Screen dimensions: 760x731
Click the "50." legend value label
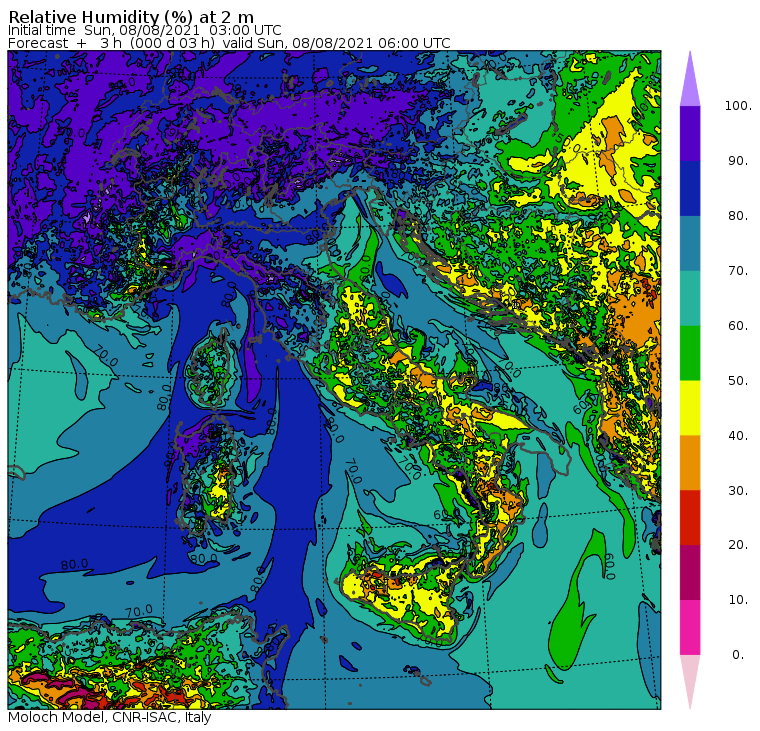738,381
